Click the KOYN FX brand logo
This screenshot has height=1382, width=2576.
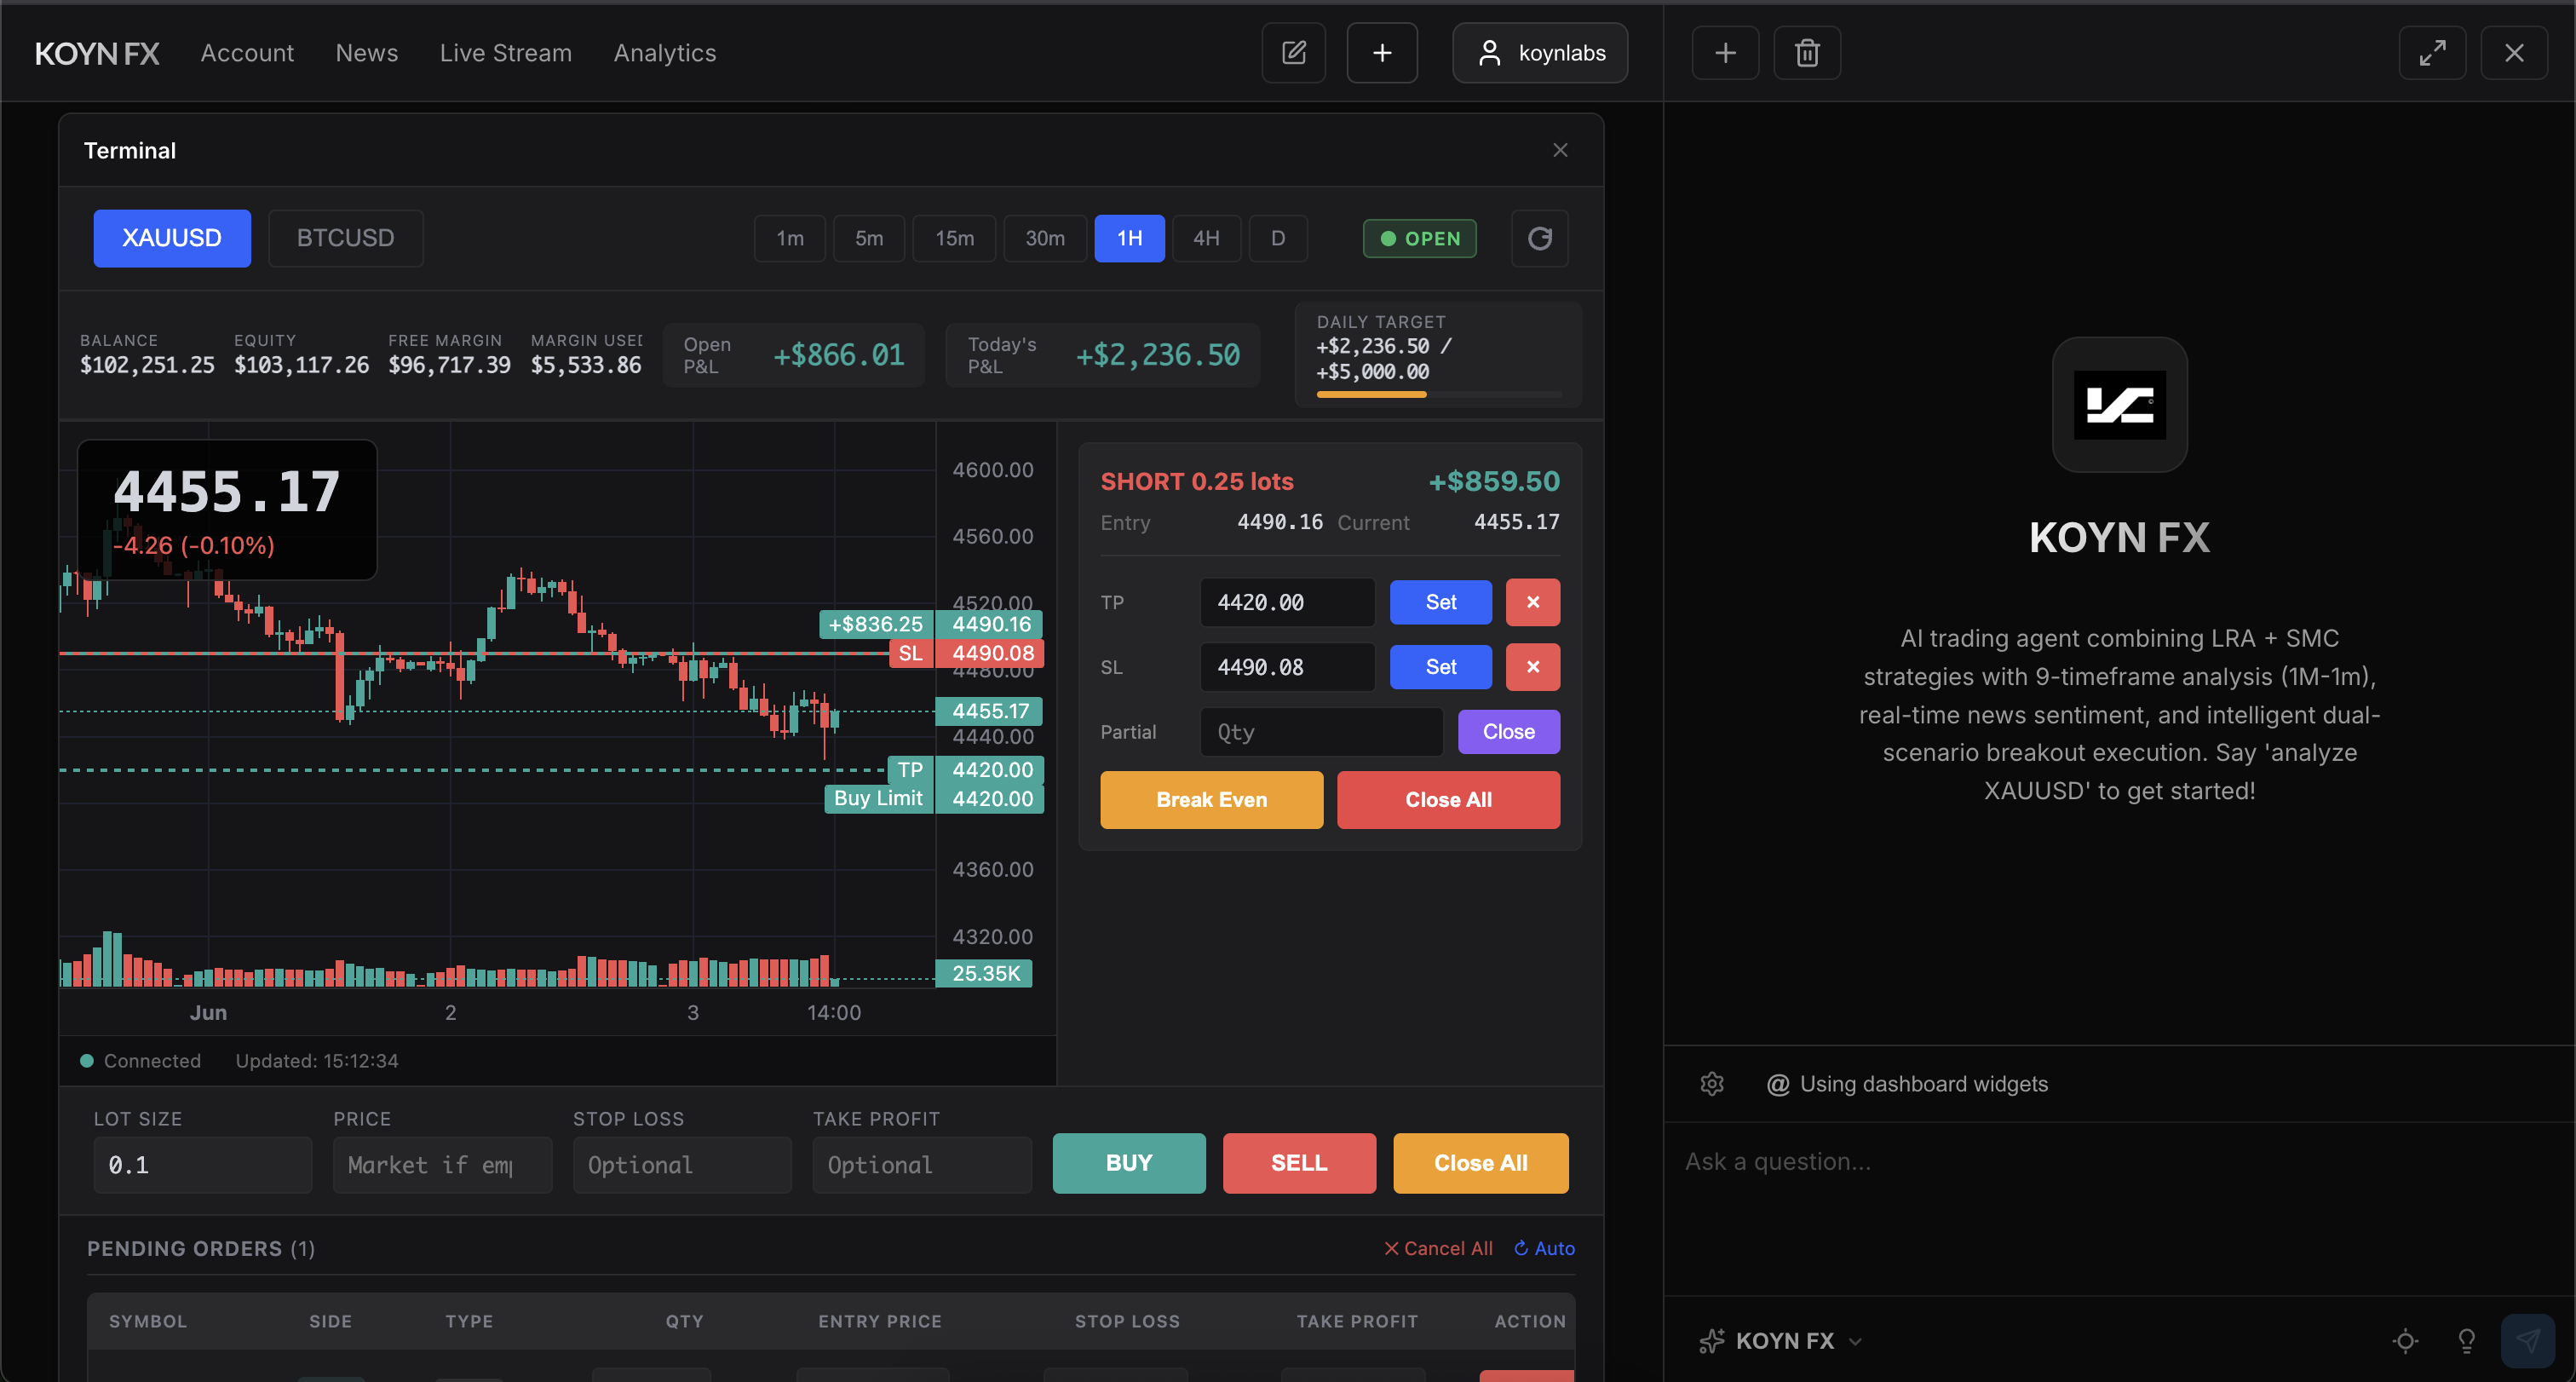[x=97, y=53]
